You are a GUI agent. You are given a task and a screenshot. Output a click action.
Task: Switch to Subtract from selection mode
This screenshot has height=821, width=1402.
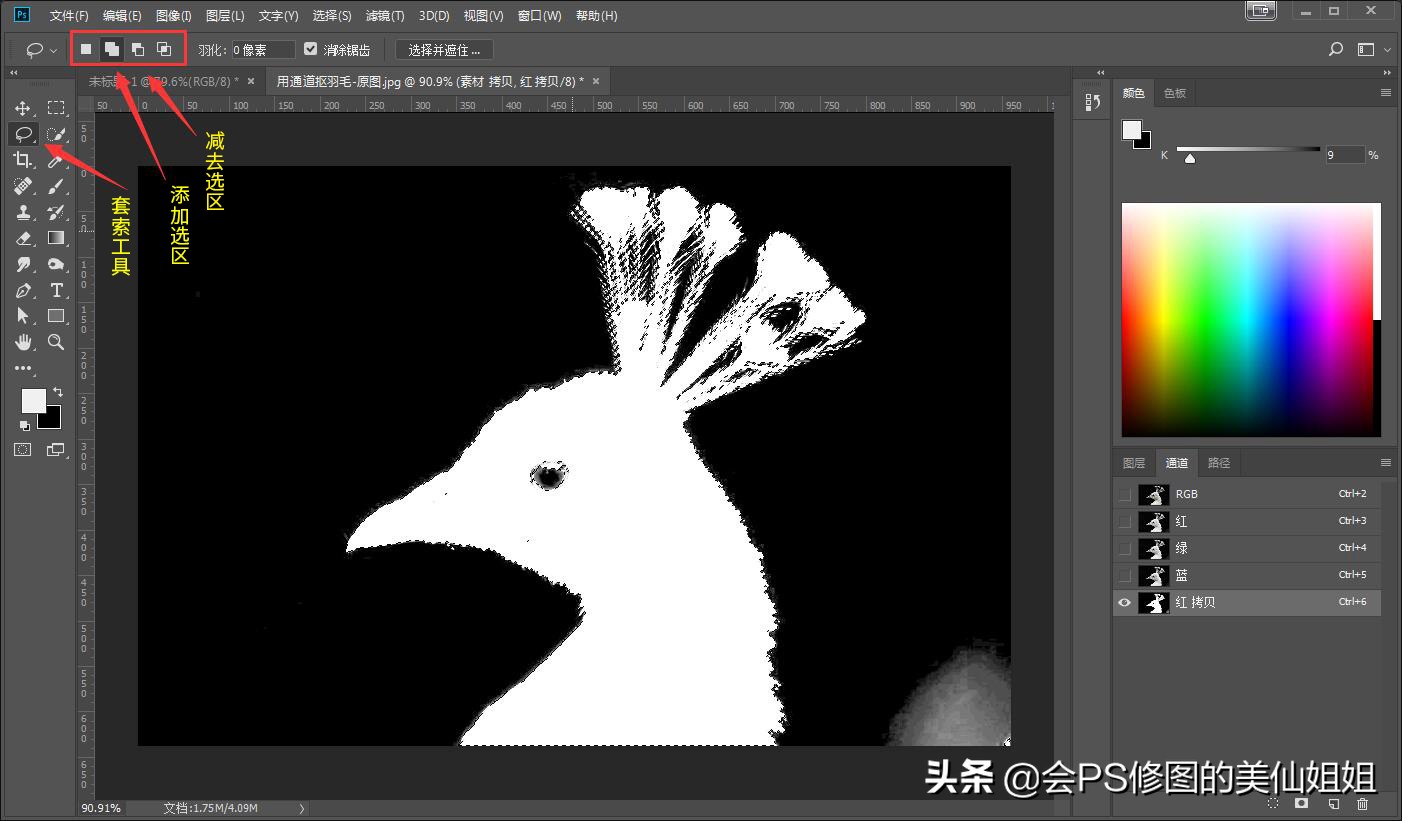tap(136, 48)
